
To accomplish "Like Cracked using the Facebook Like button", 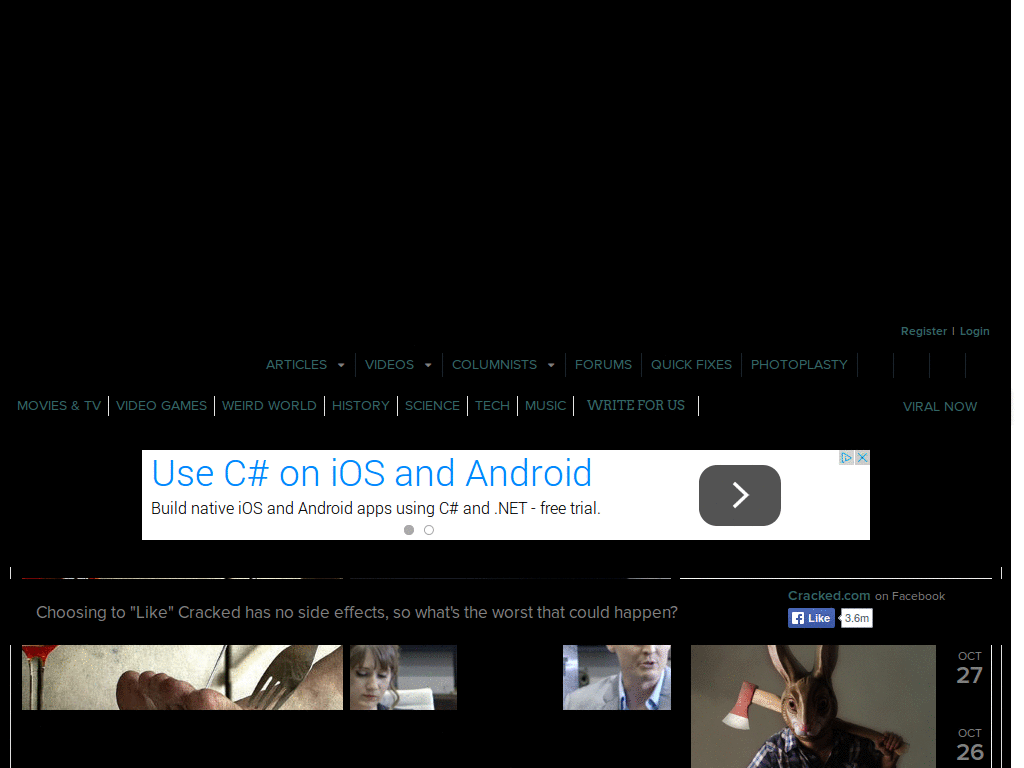I will (811, 618).
